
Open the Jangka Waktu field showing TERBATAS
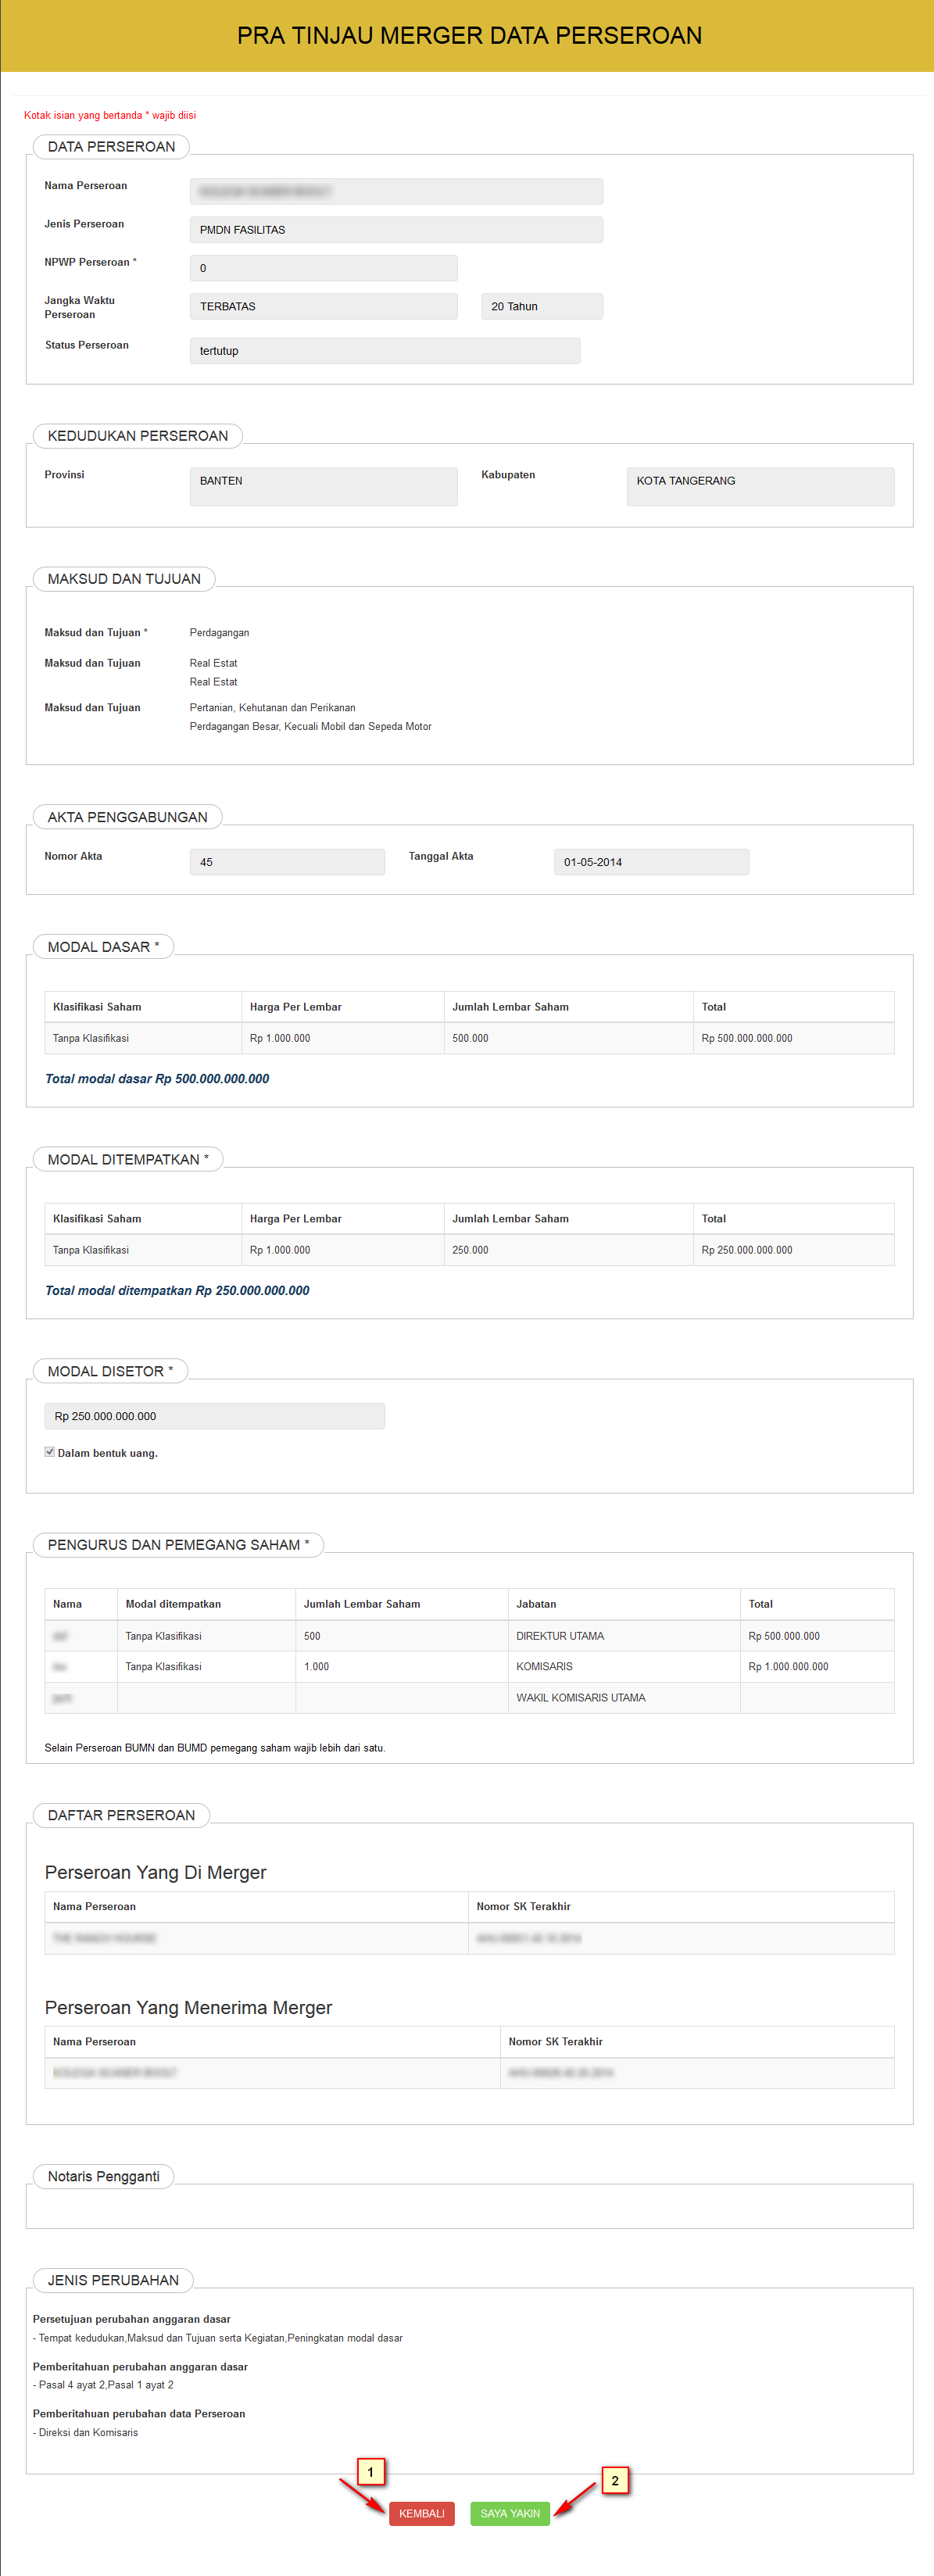[323, 306]
